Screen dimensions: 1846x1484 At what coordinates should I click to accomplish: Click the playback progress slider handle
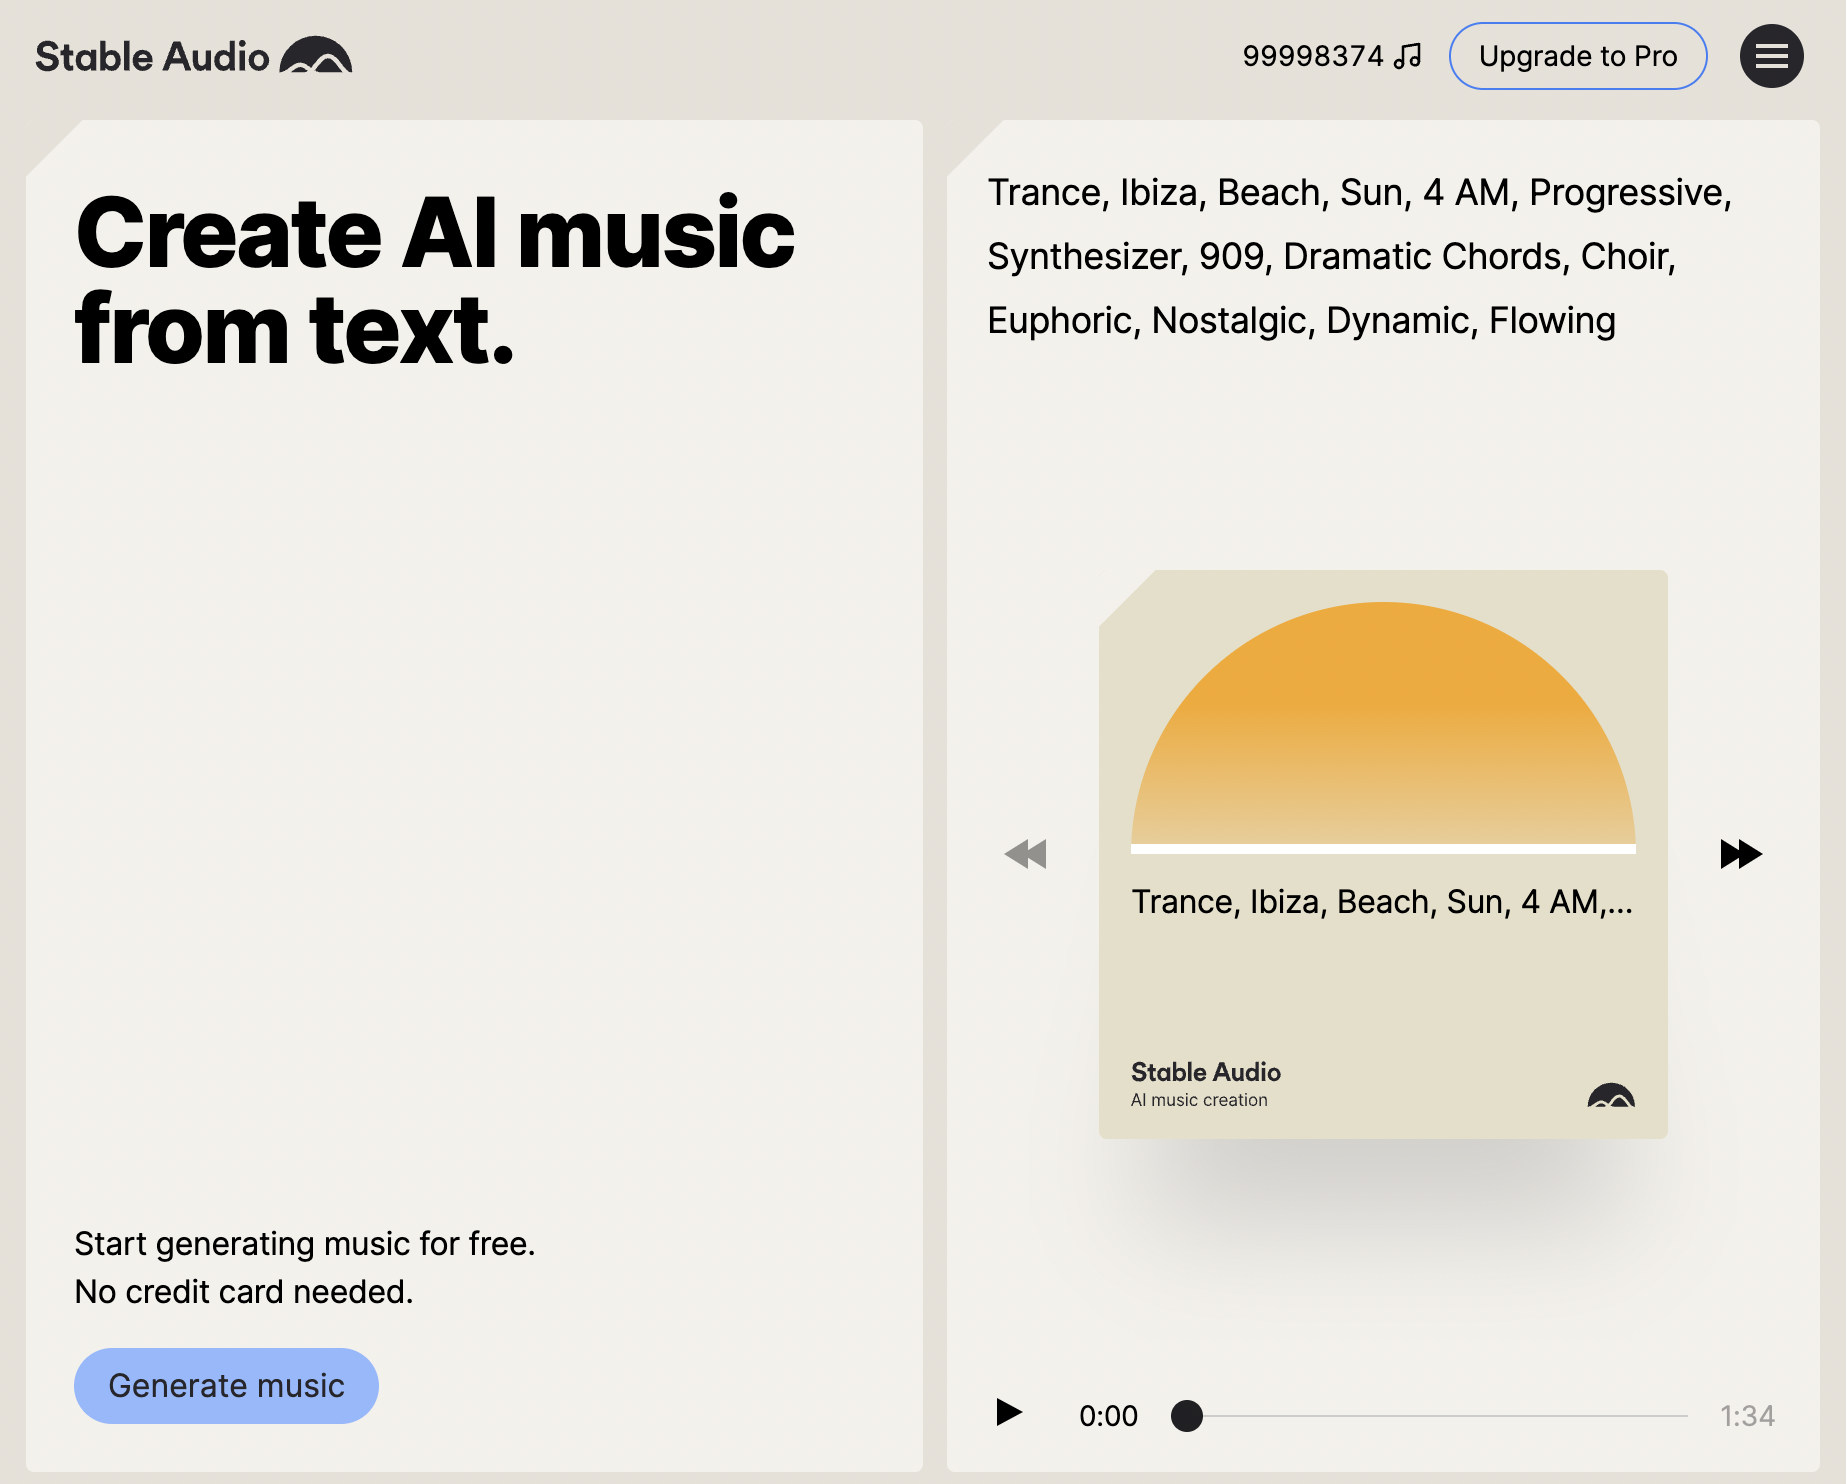tap(1187, 1416)
